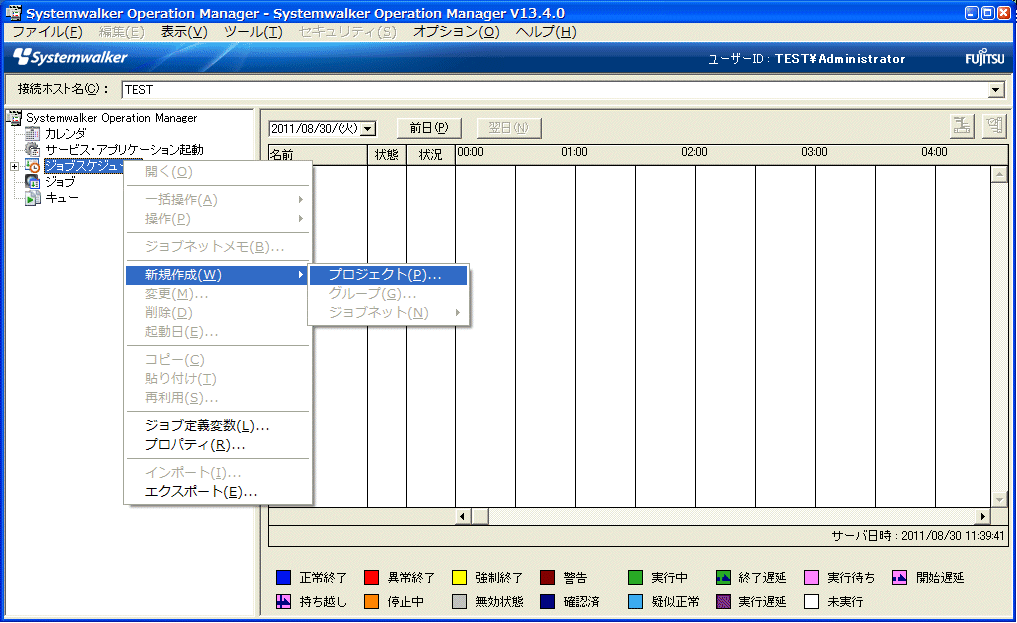Image resolution: width=1017 pixels, height=623 pixels.
Task: Click the vertical scrollbar down arrow
Action: [x=999, y=499]
